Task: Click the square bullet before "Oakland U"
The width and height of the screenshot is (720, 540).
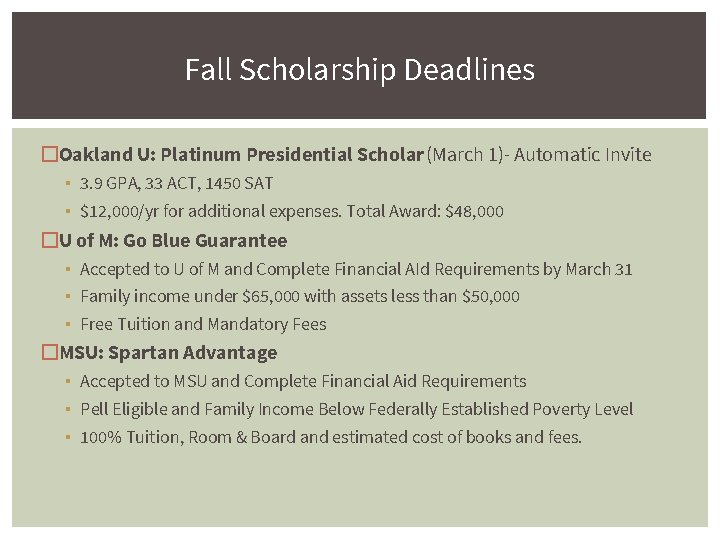Action: coord(49,155)
